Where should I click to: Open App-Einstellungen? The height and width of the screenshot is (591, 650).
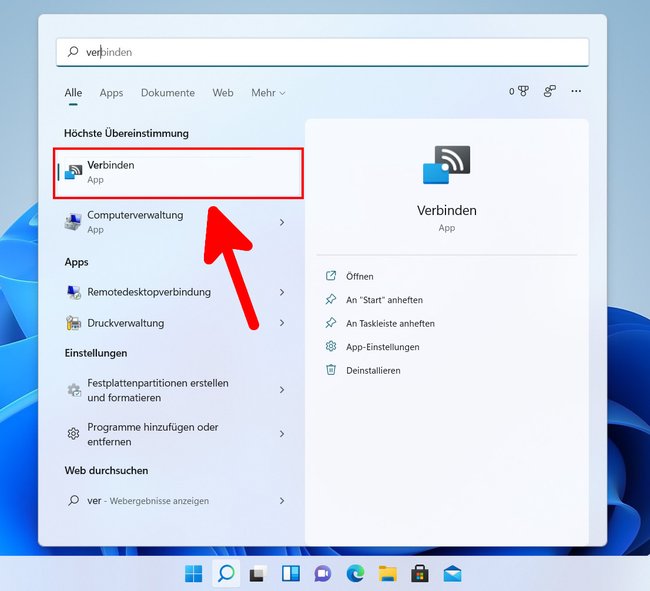[x=383, y=347]
